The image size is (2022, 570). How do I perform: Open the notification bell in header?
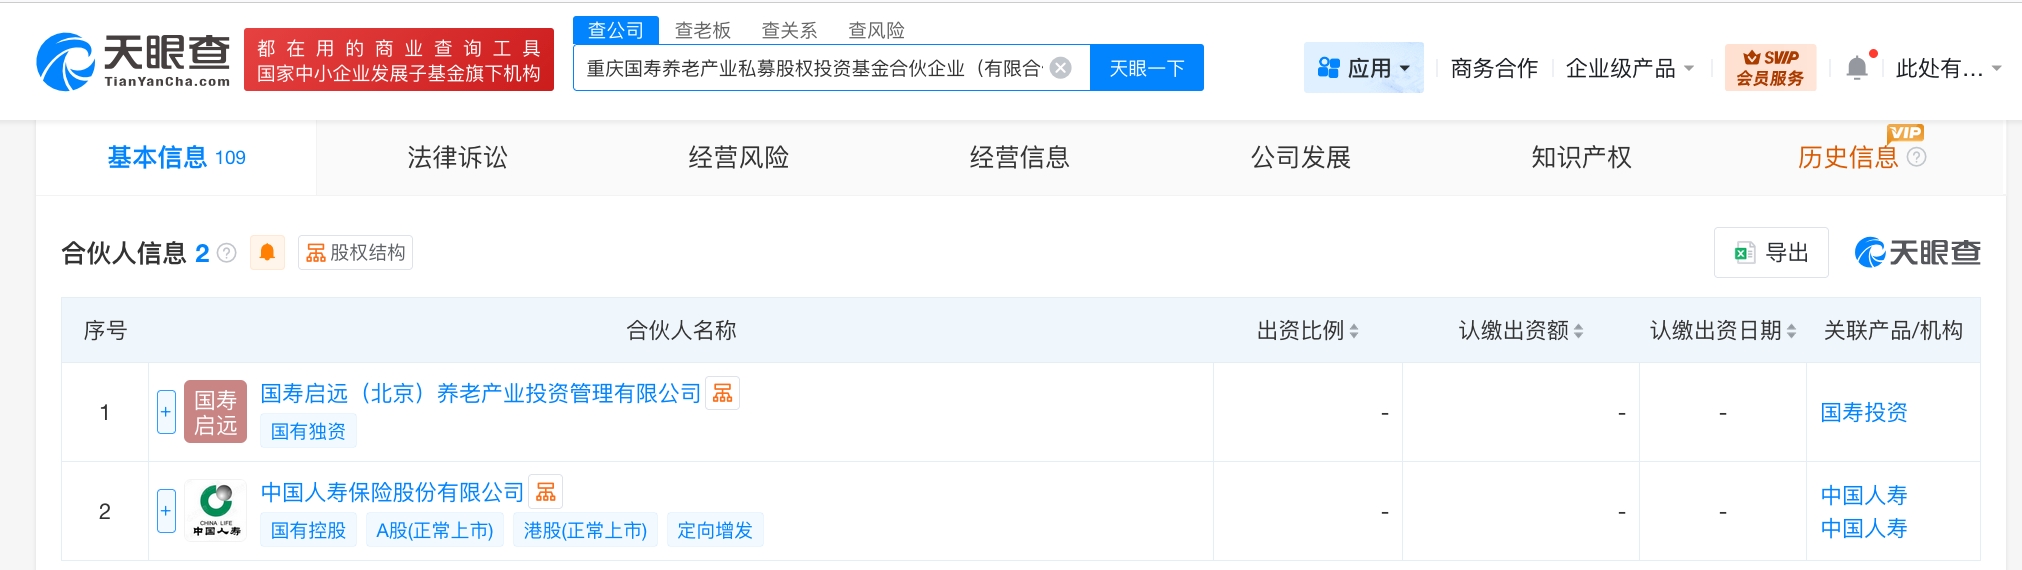[1857, 68]
